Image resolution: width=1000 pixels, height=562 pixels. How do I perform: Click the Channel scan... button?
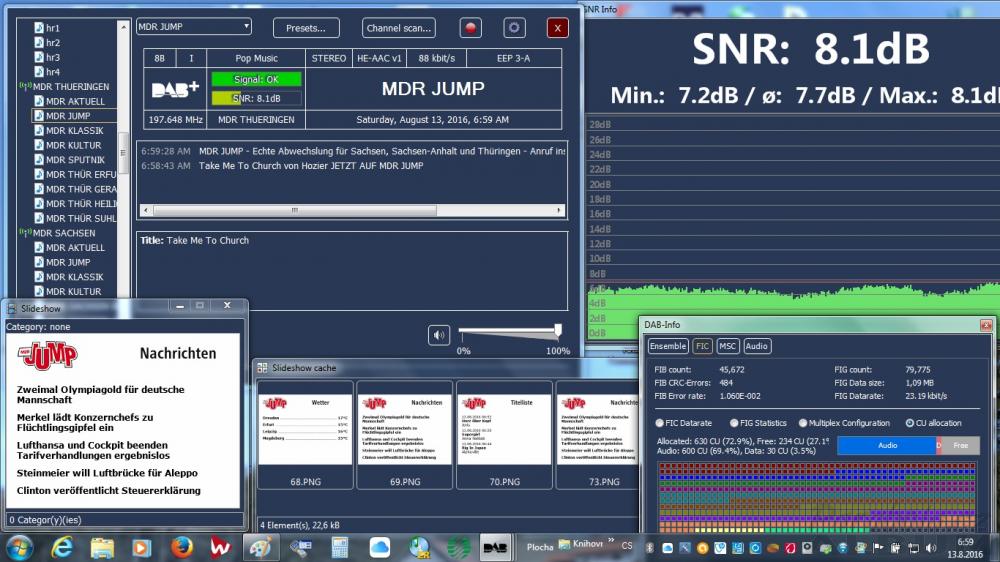pyautogui.click(x=399, y=28)
